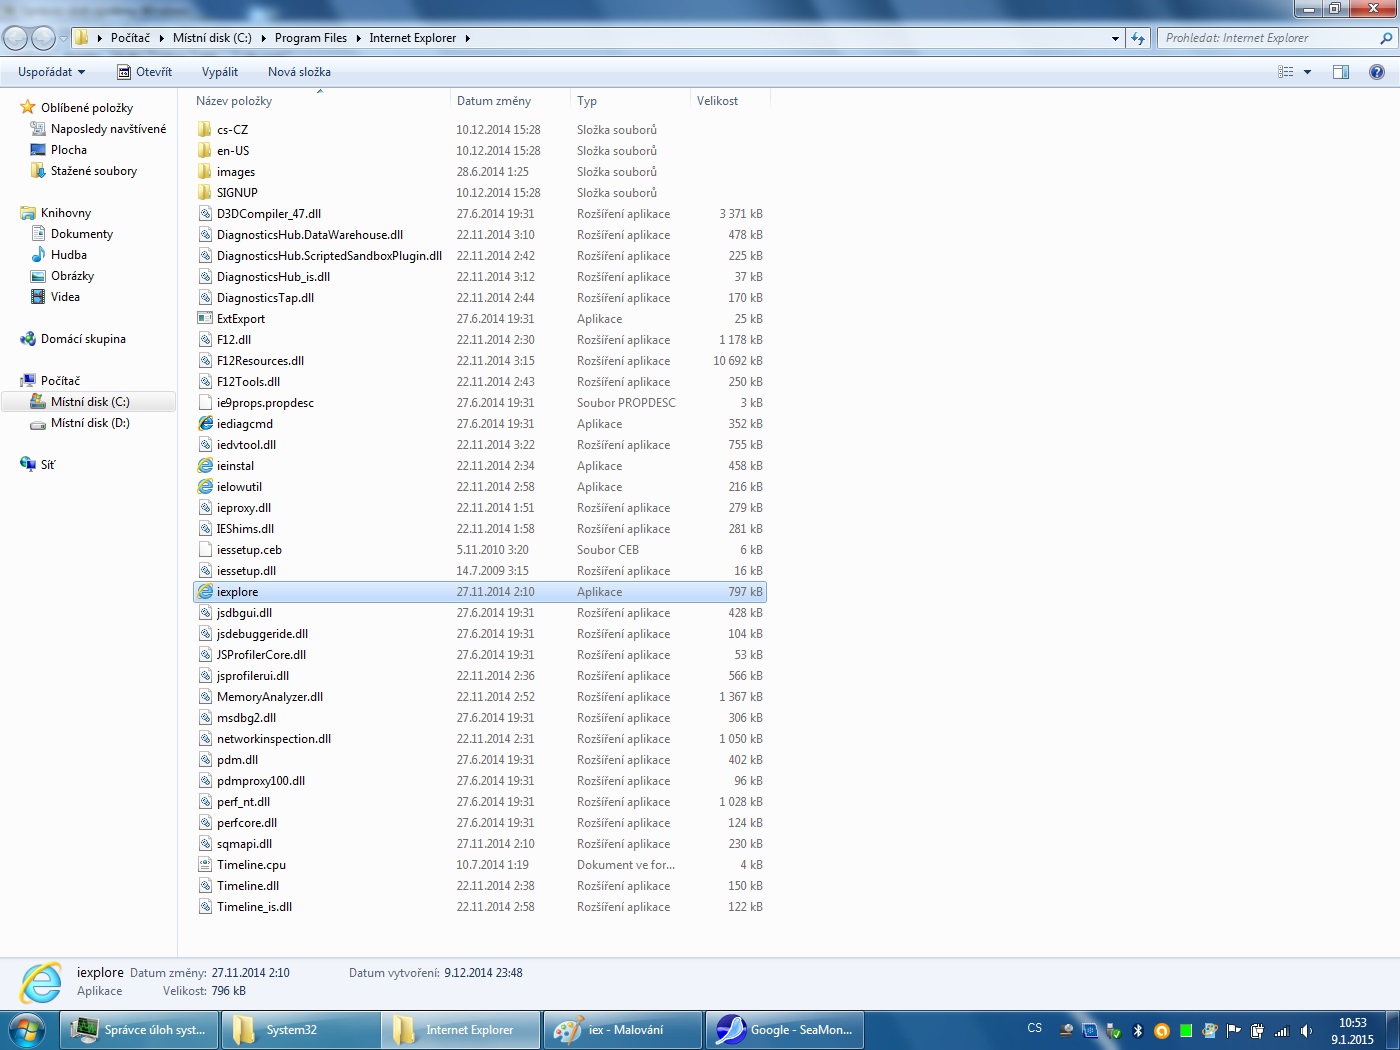This screenshot has width=1400, height=1050.
Task: Click the Místní disk (C:) breadcrumb
Action: (212, 38)
